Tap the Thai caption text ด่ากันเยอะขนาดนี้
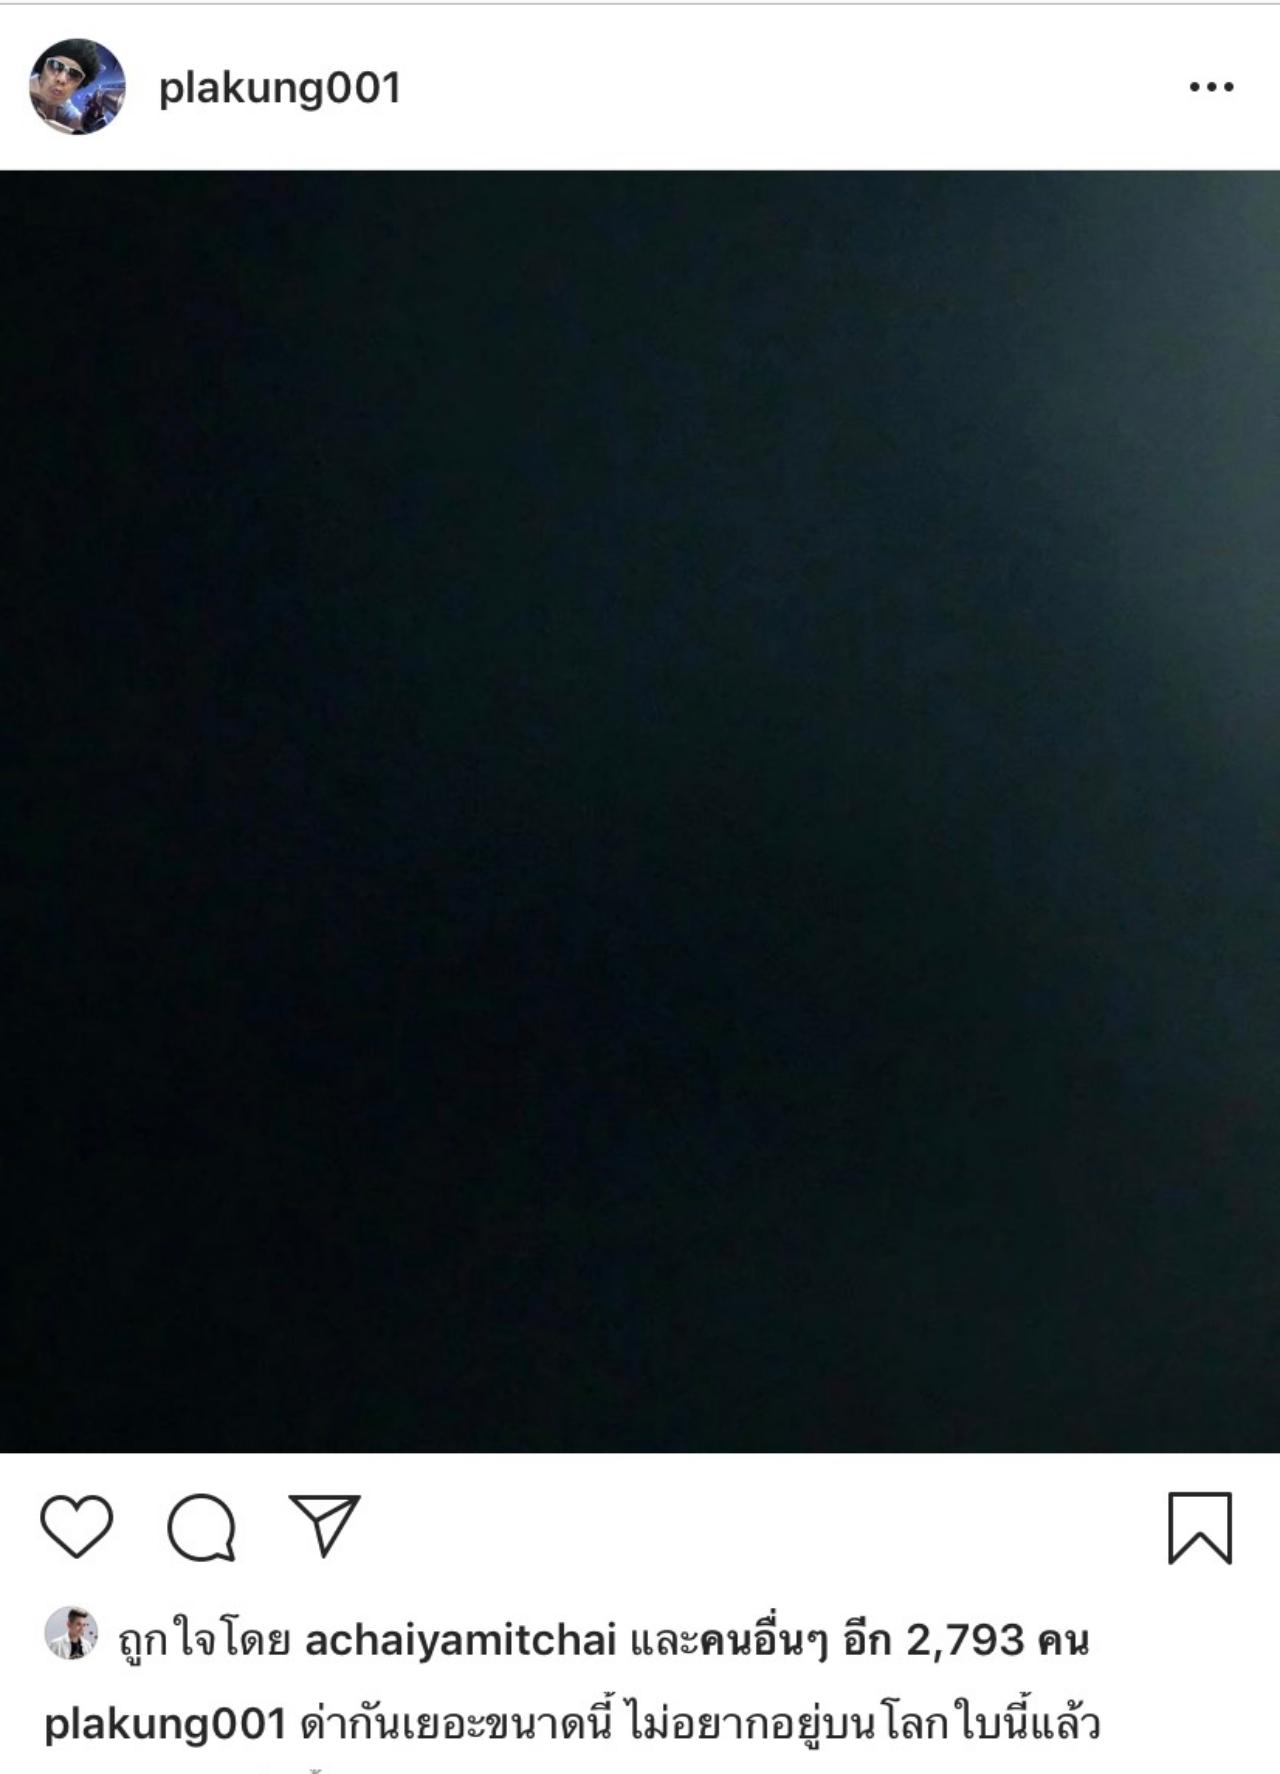The height and width of the screenshot is (1774, 1280). (x=456, y=1723)
